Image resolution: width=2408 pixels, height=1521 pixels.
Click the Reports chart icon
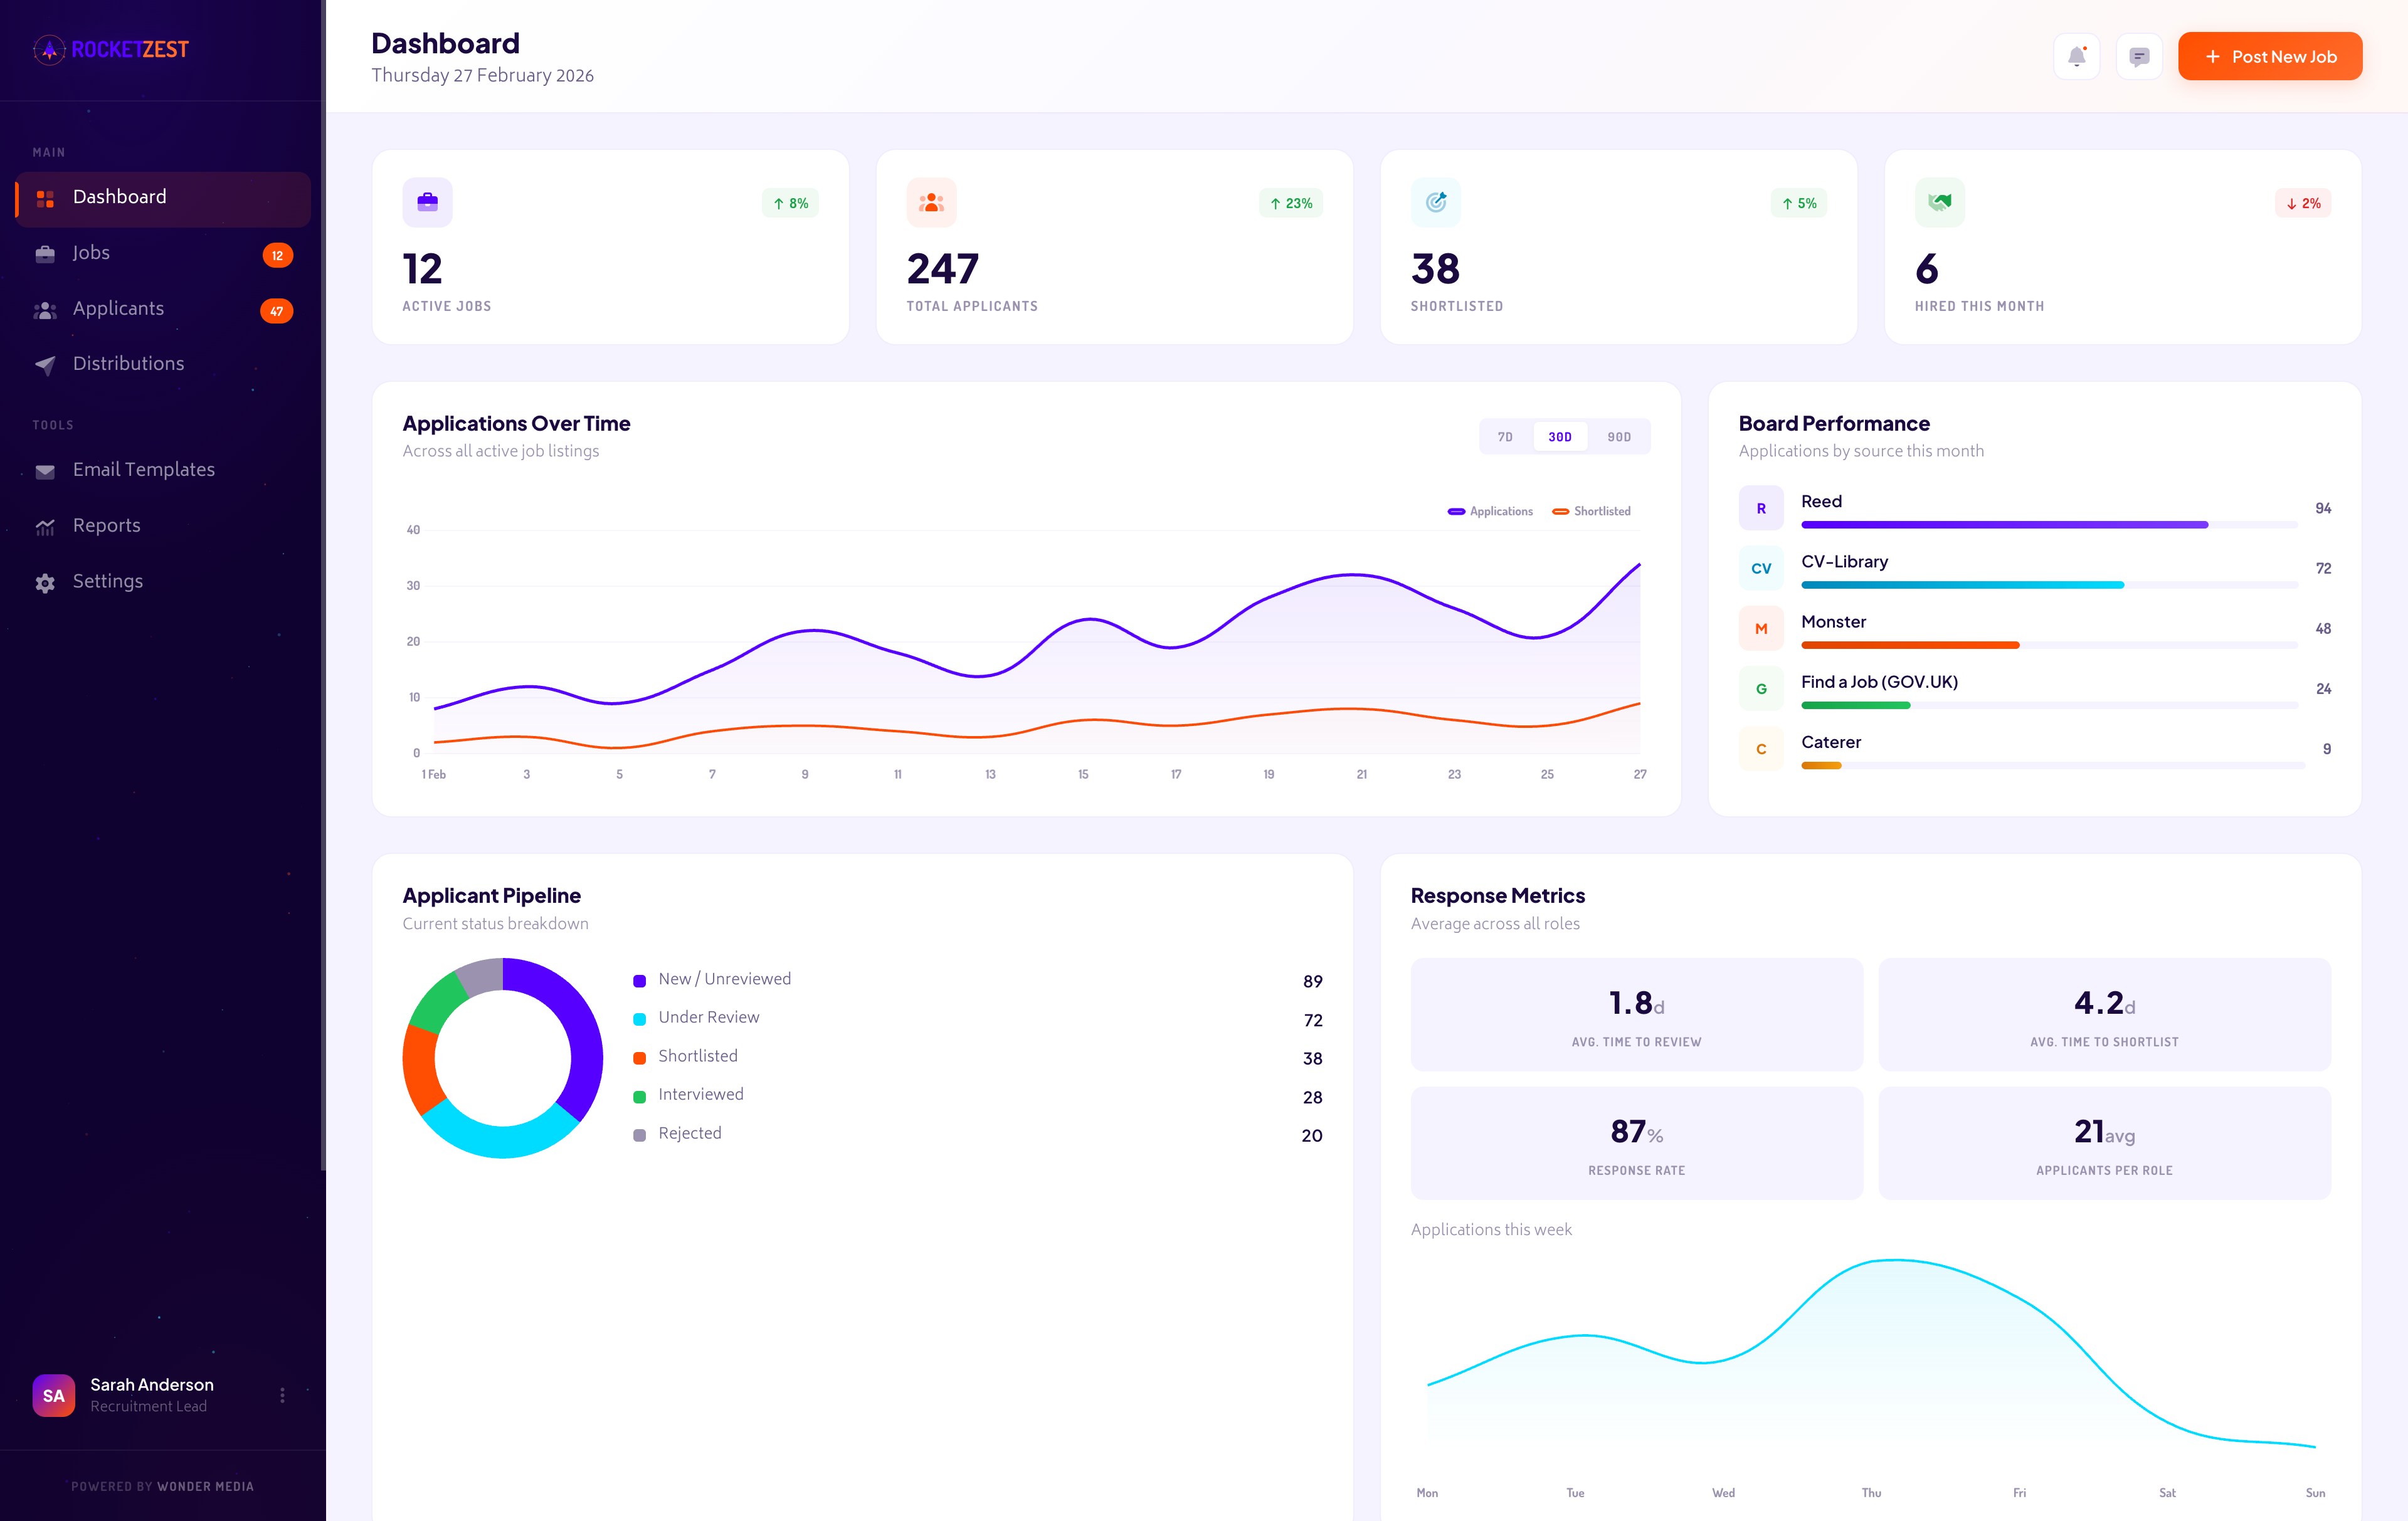(x=45, y=527)
